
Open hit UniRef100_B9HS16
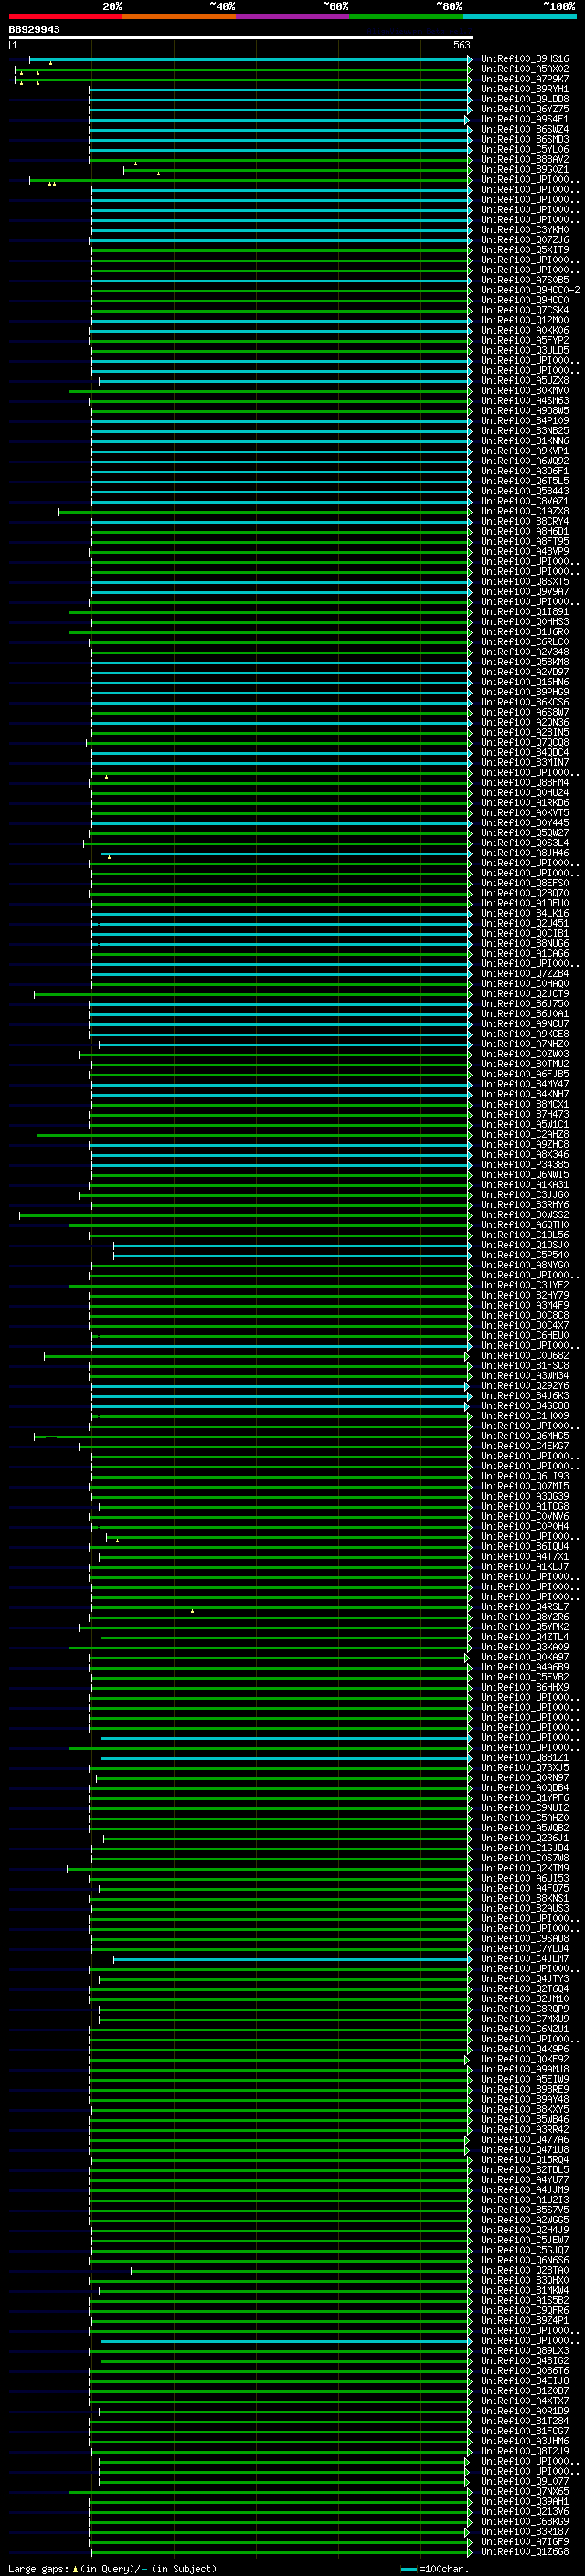click(524, 59)
